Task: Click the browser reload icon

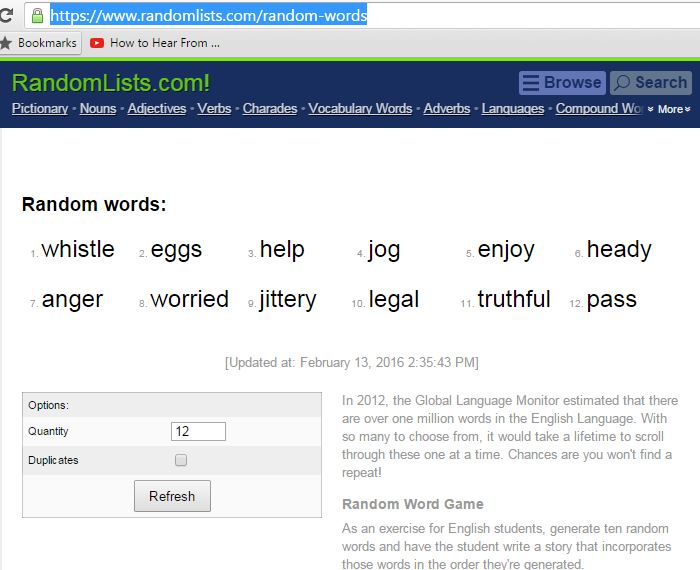Action: tap(6, 16)
